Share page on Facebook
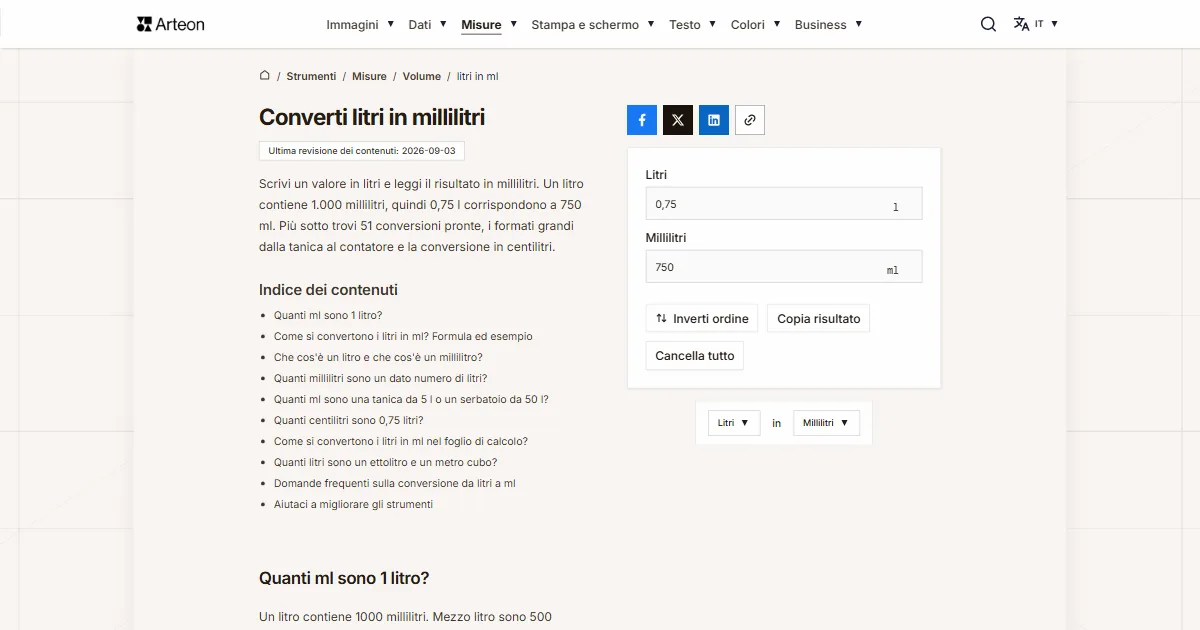1200x630 pixels. 642,120
